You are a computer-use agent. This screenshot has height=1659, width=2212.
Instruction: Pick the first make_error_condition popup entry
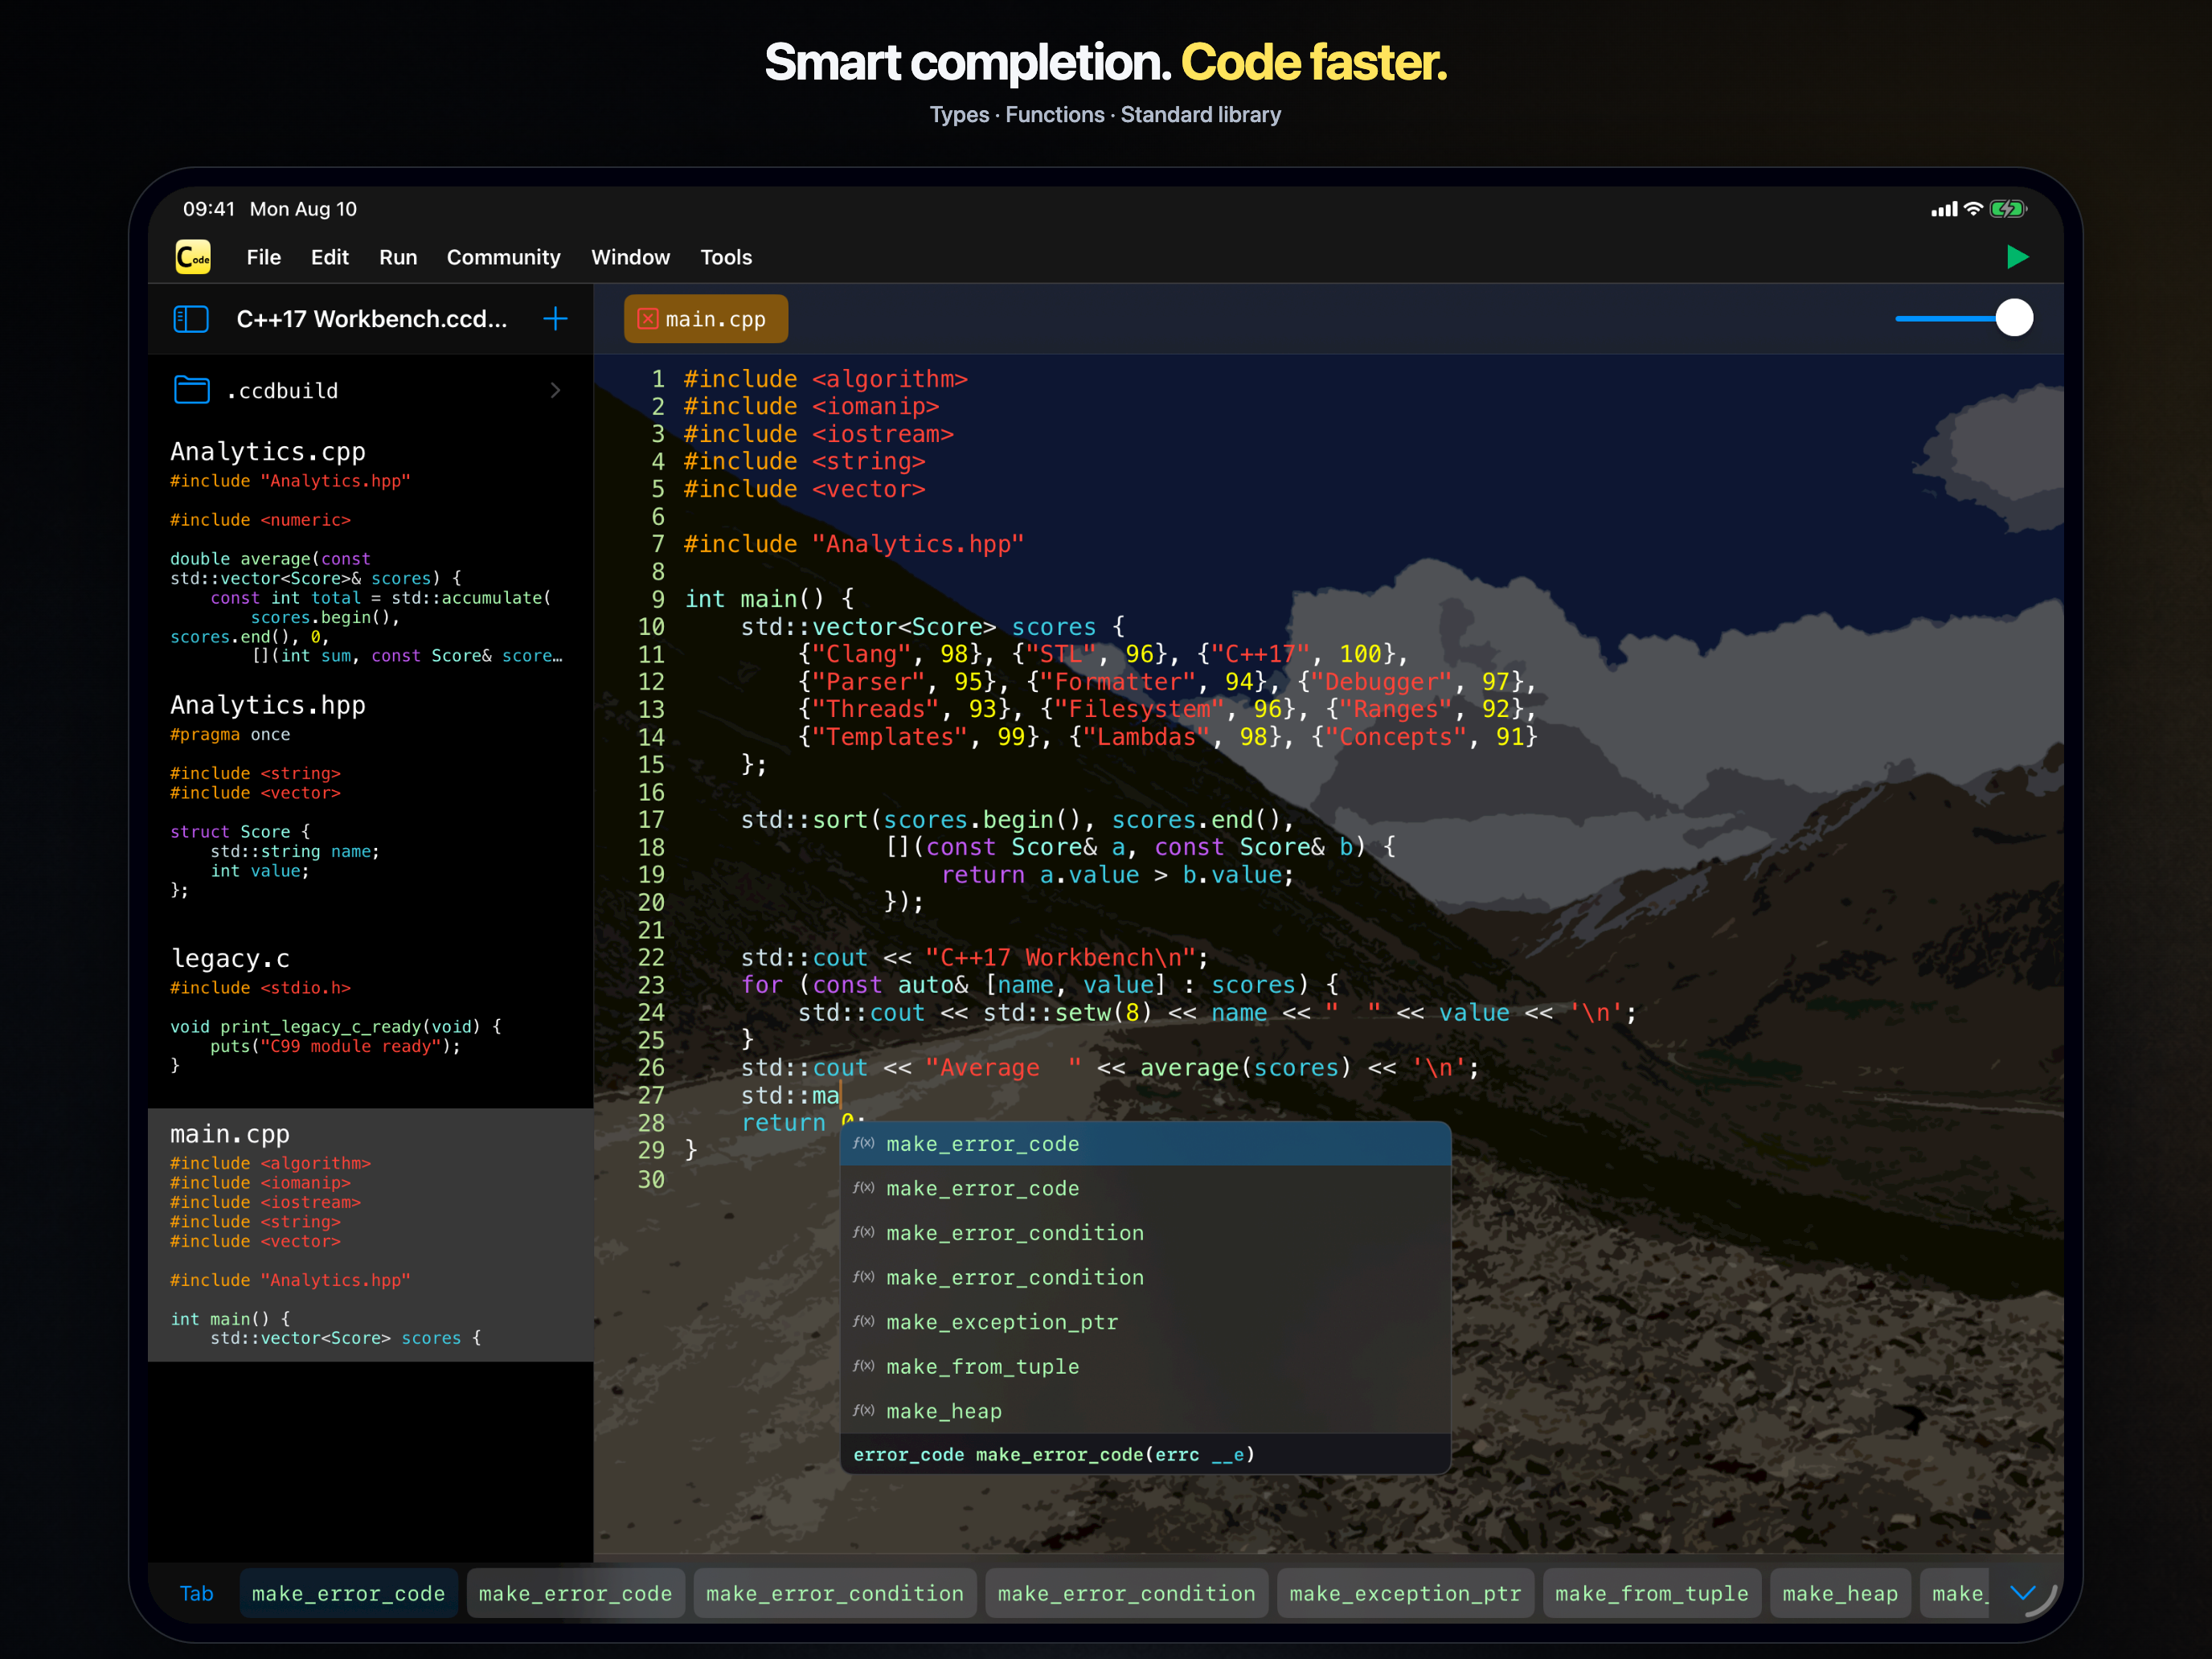1145,1233
